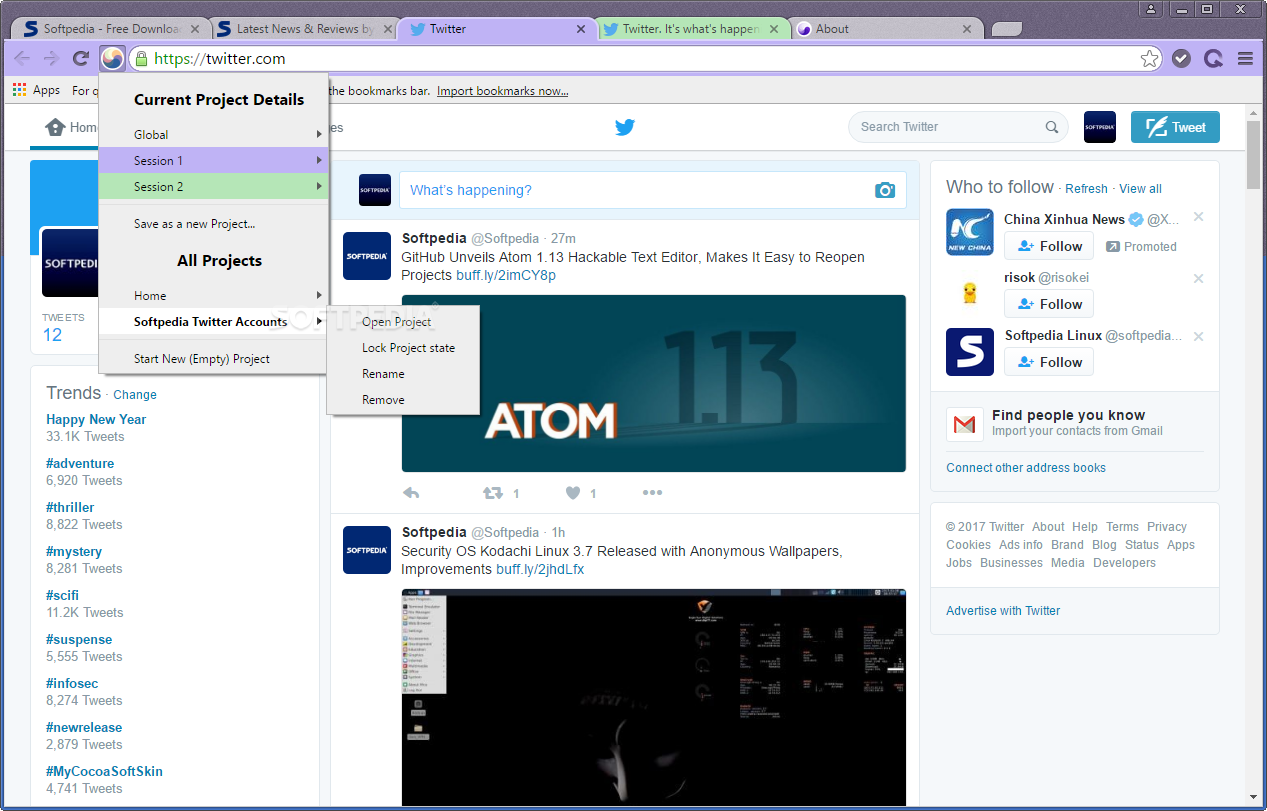Click Import bookmarks now link
Image resolution: width=1267 pixels, height=811 pixels.
502,91
